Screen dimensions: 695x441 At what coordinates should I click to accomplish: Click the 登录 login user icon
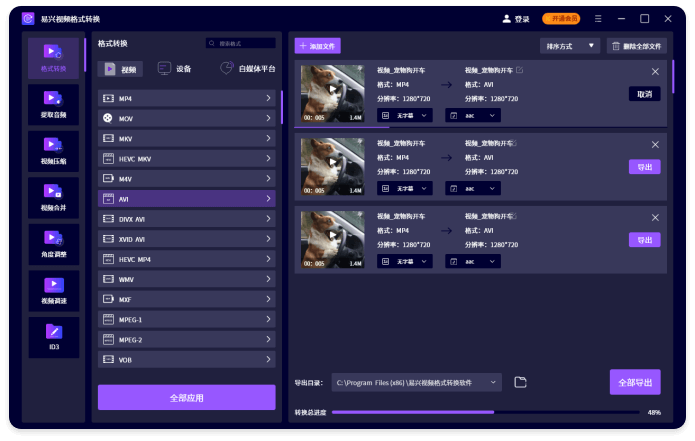click(x=507, y=19)
